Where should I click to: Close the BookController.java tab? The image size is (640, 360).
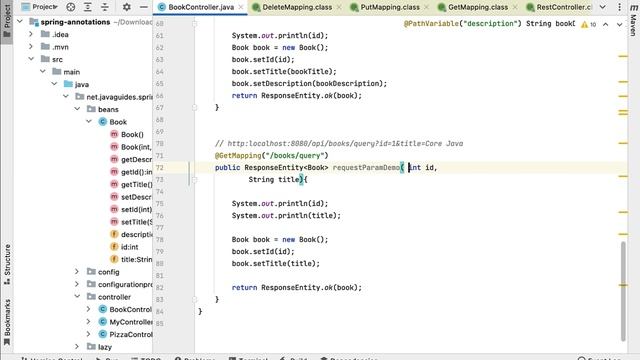(241, 7)
